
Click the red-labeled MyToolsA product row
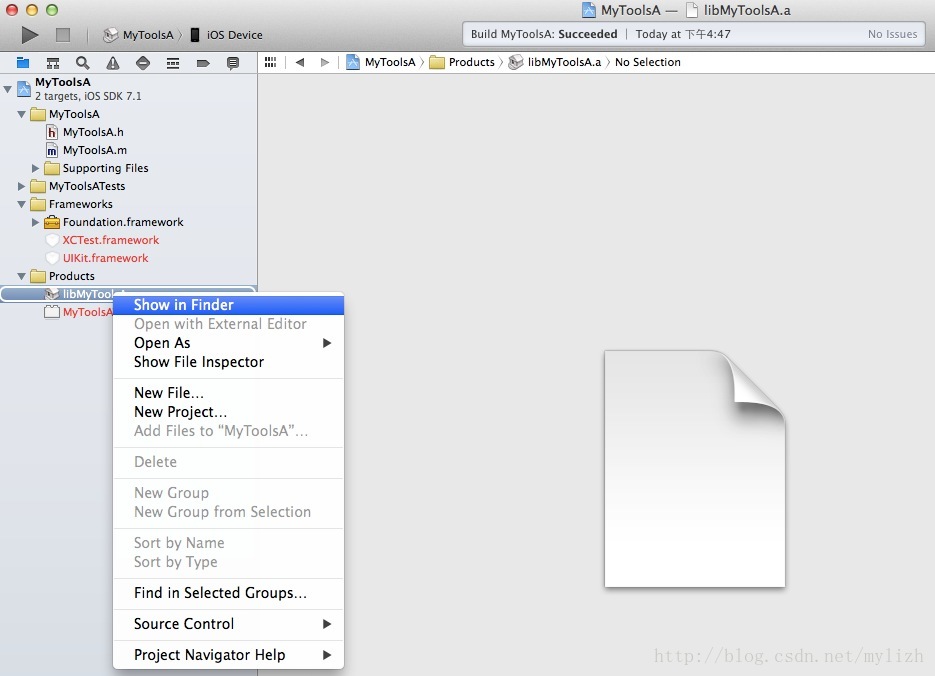[x=79, y=312]
